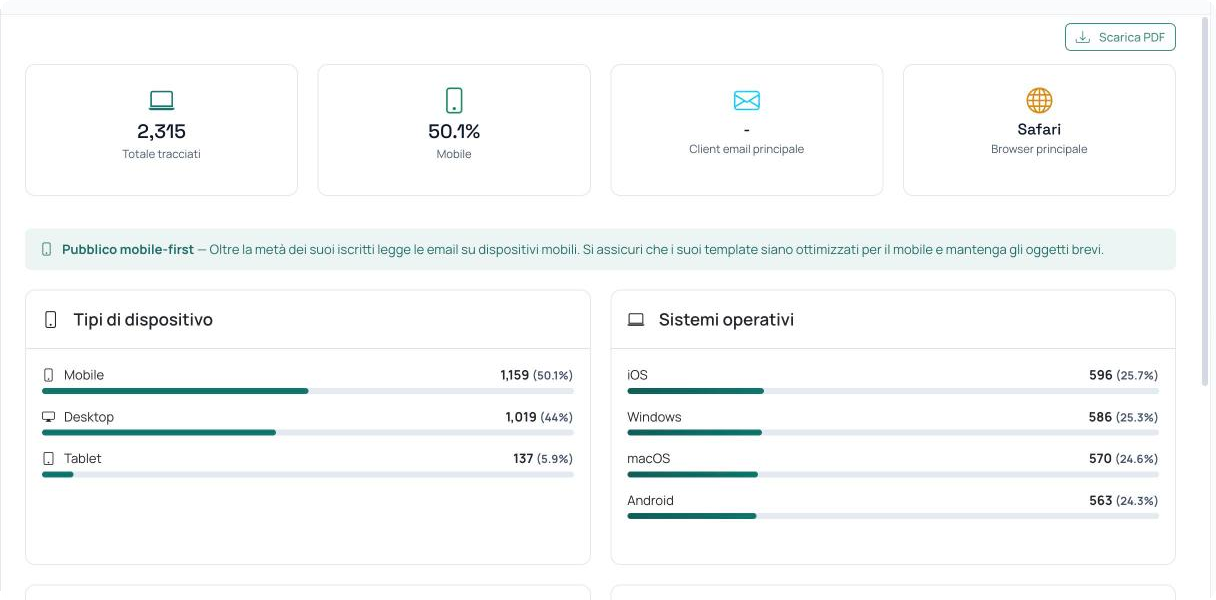This screenshot has width=1216, height=600.
Task: Click the iOS label
Action: coord(637,375)
